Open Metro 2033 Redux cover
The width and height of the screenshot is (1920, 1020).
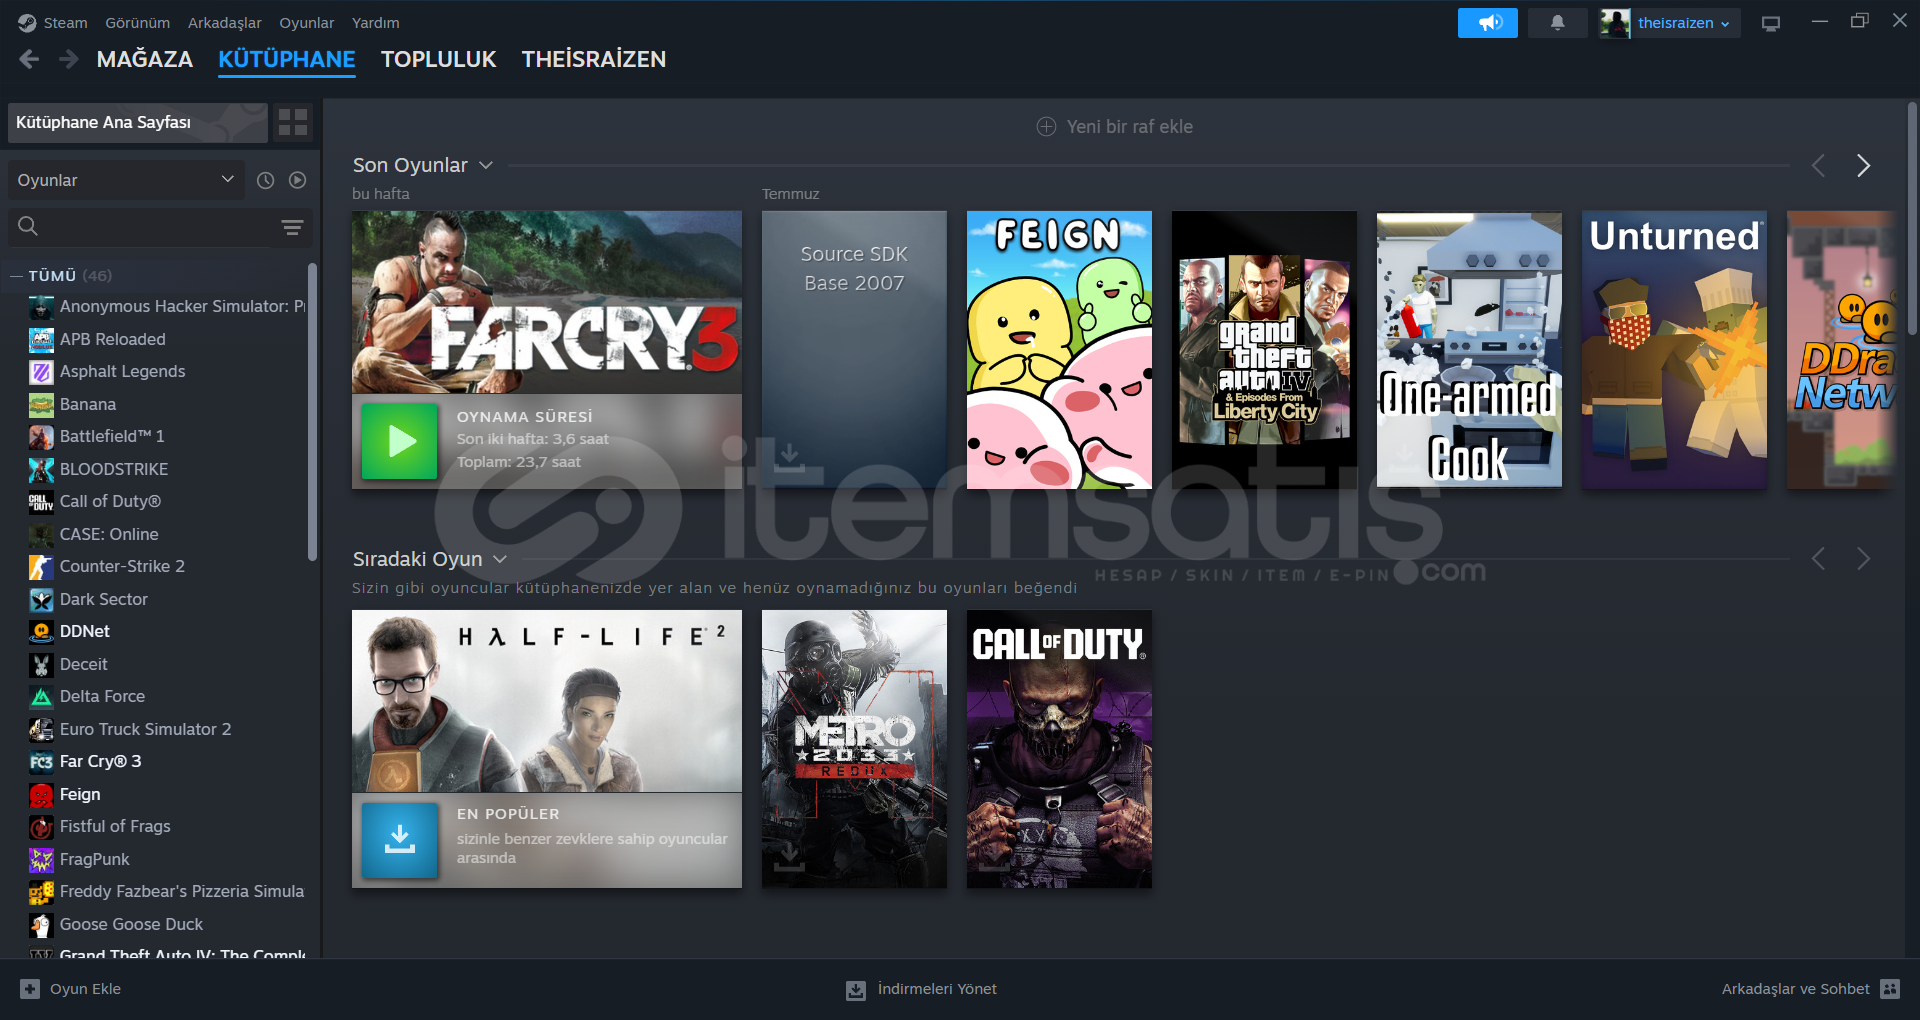(854, 749)
